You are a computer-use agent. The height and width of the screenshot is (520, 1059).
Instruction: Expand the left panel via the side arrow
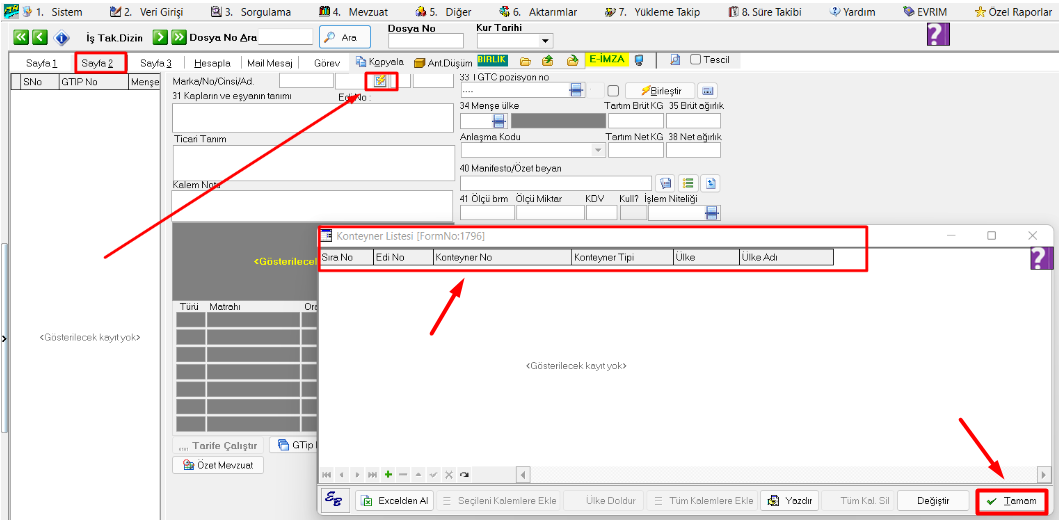(x=3, y=338)
